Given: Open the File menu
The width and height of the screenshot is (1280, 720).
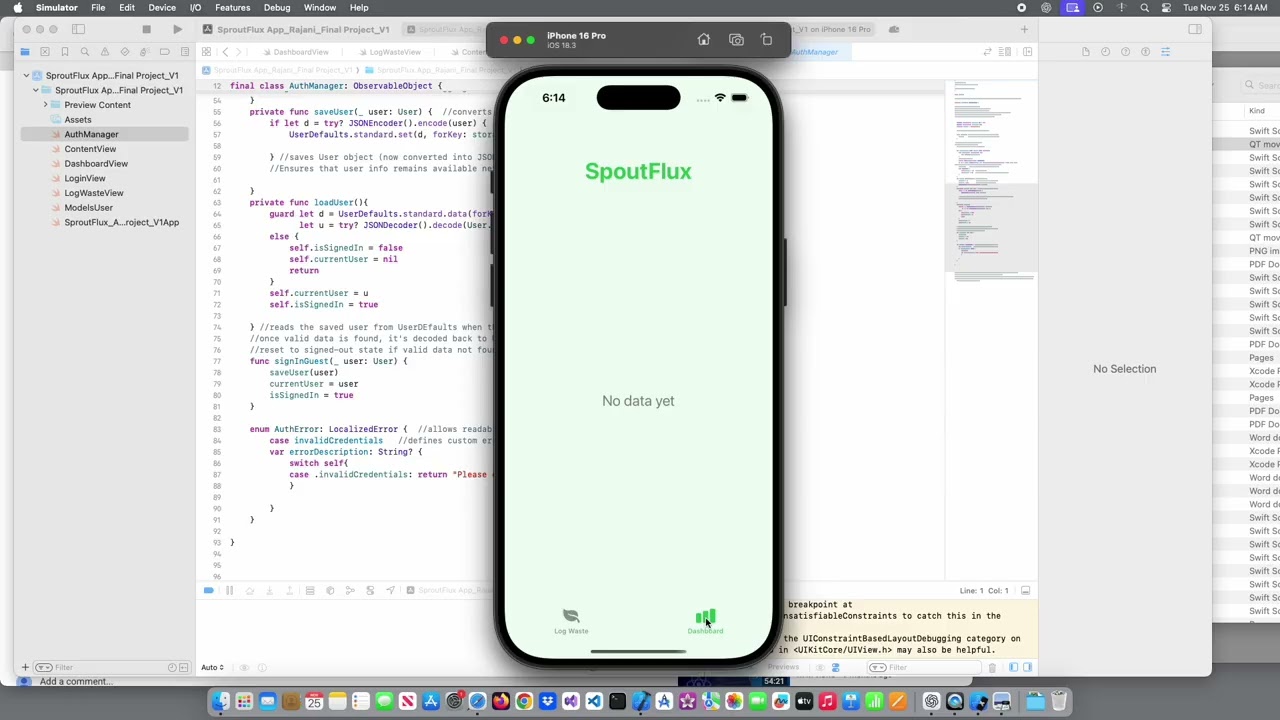Looking at the screenshot, I should (98, 8).
